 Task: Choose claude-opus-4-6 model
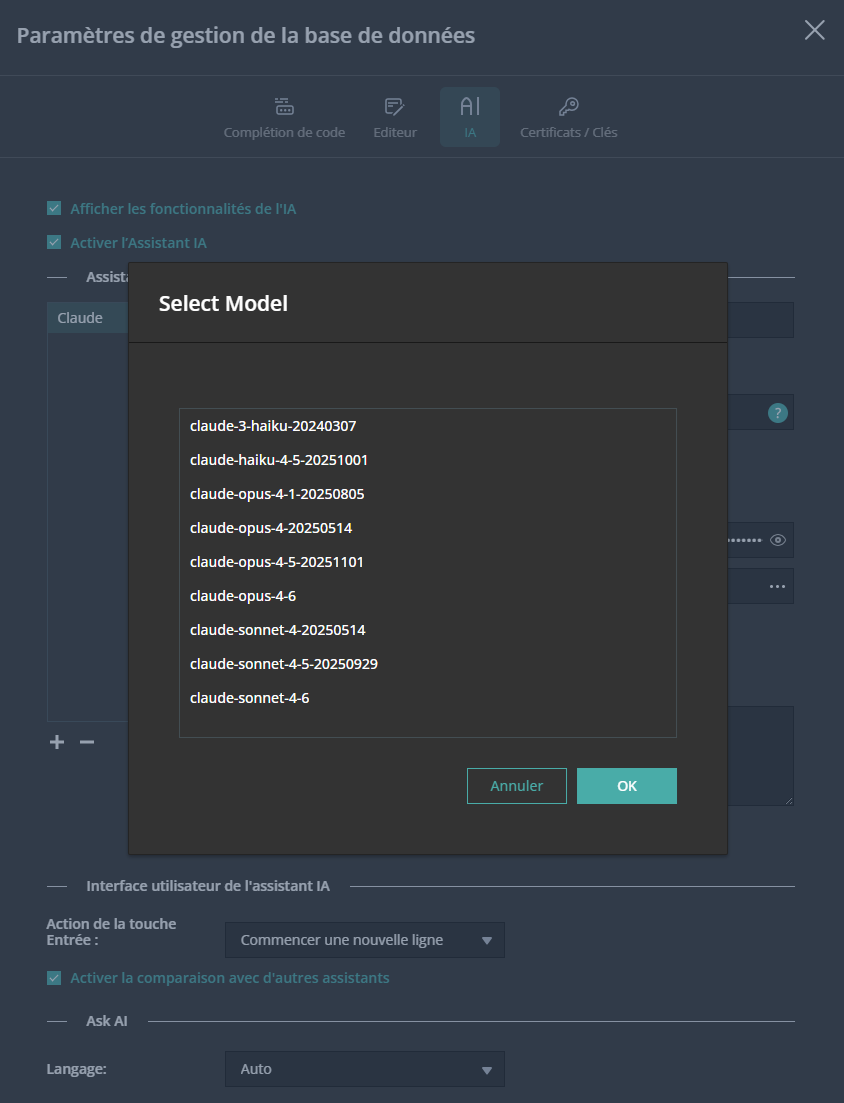428,596
